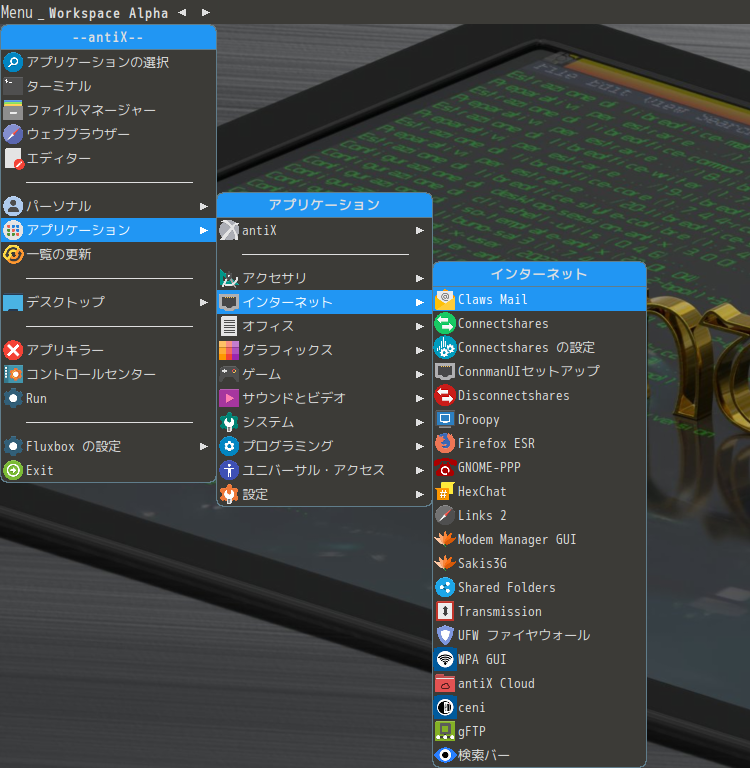
Task: Click the GNOME-PPP red telephone icon
Action: click(445, 467)
